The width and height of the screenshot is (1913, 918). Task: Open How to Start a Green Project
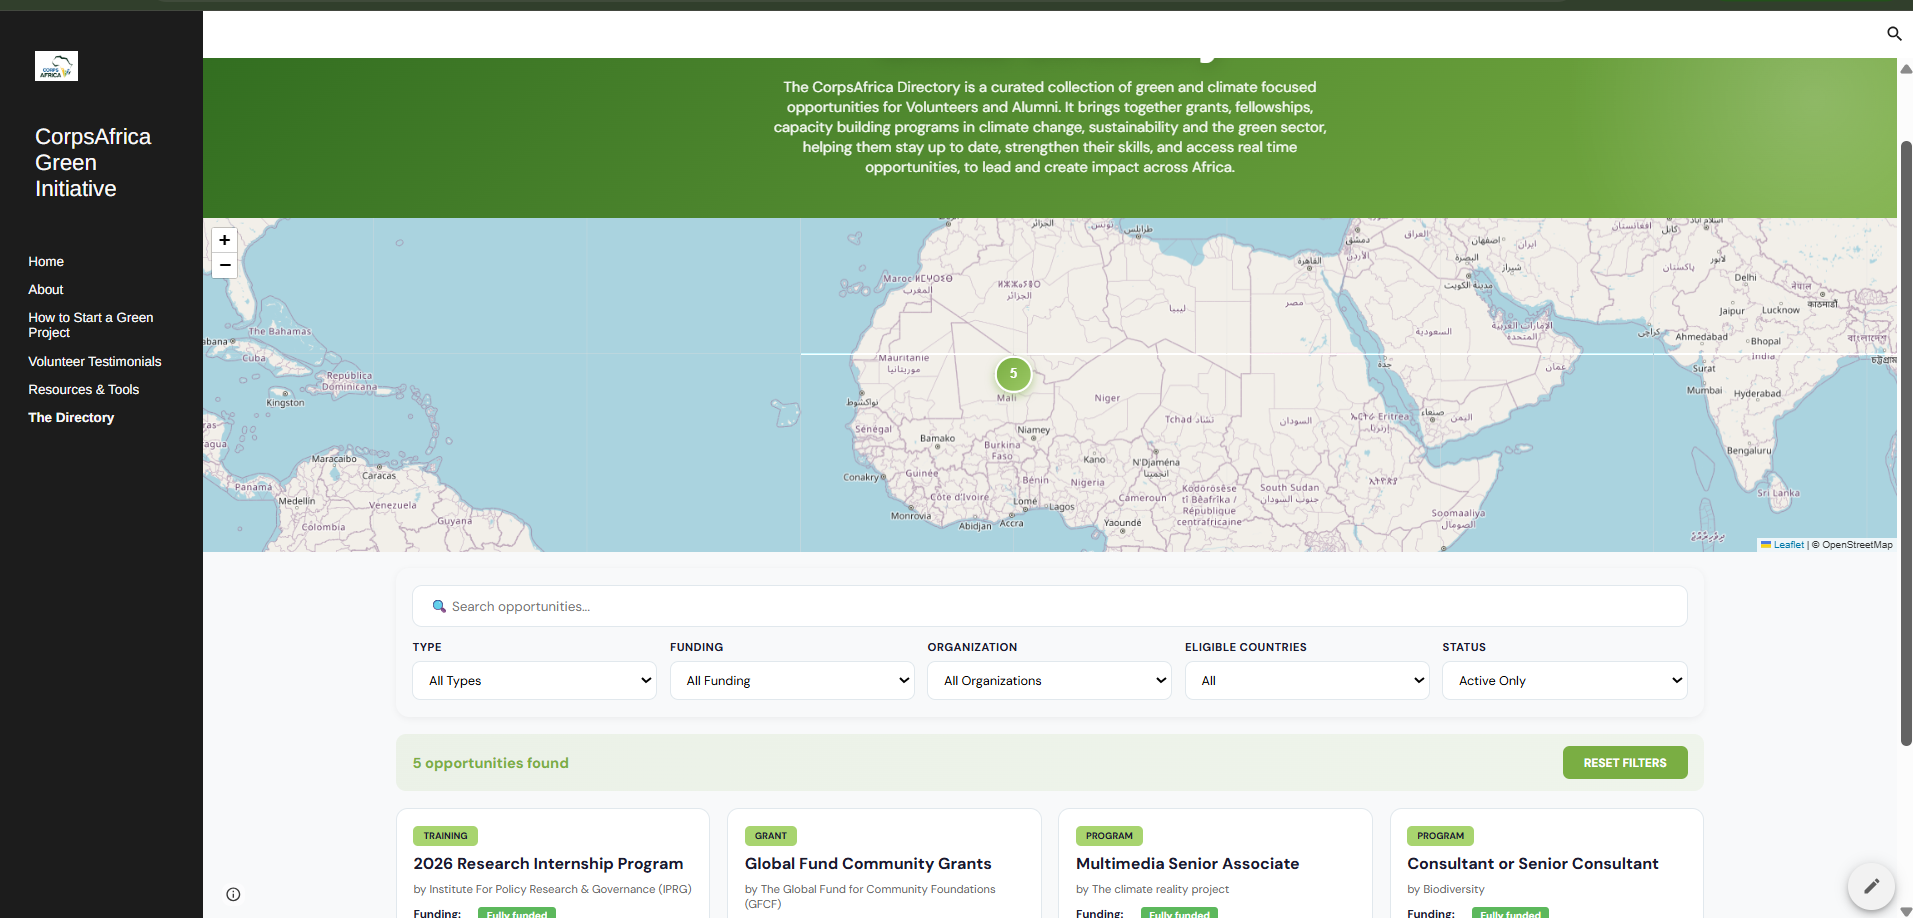pyautogui.click(x=91, y=325)
